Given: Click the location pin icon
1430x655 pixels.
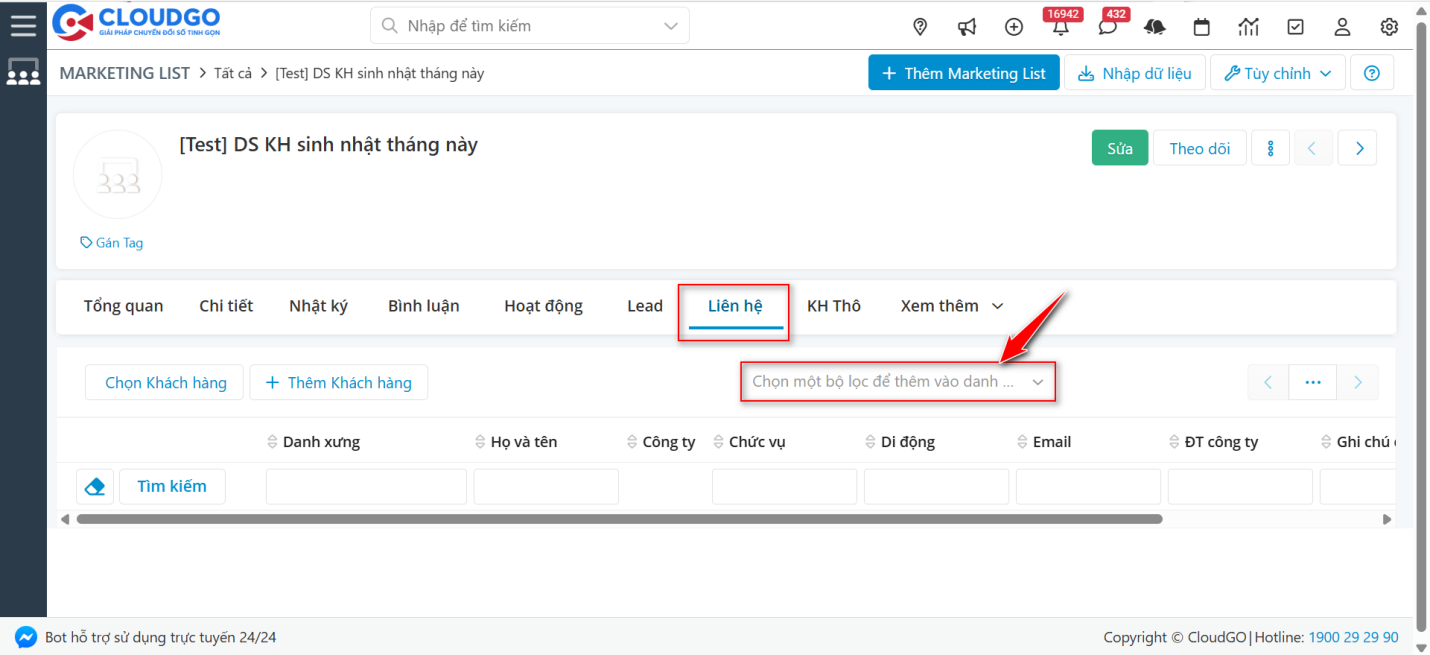Looking at the screenshot, I should (920, 27).
